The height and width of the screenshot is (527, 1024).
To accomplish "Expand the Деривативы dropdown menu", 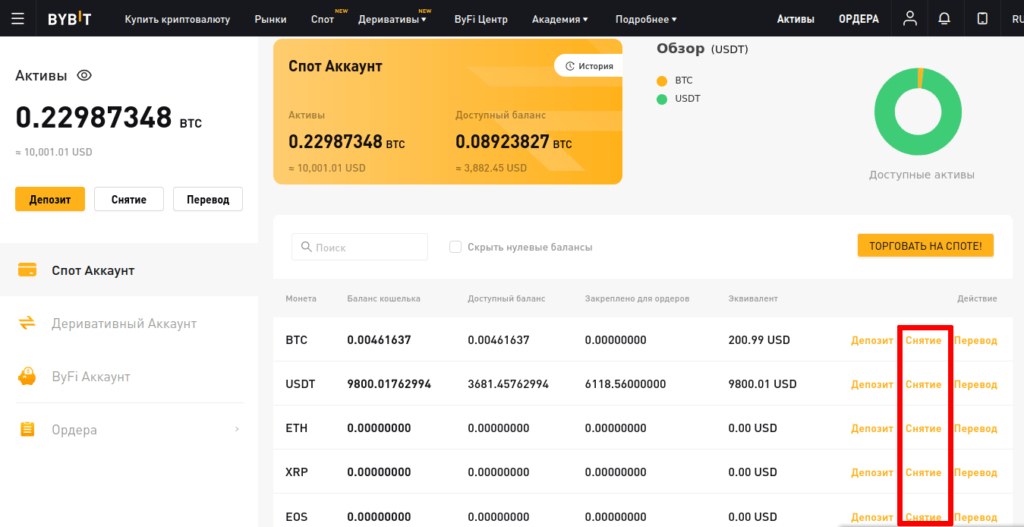I will [392, 19].
